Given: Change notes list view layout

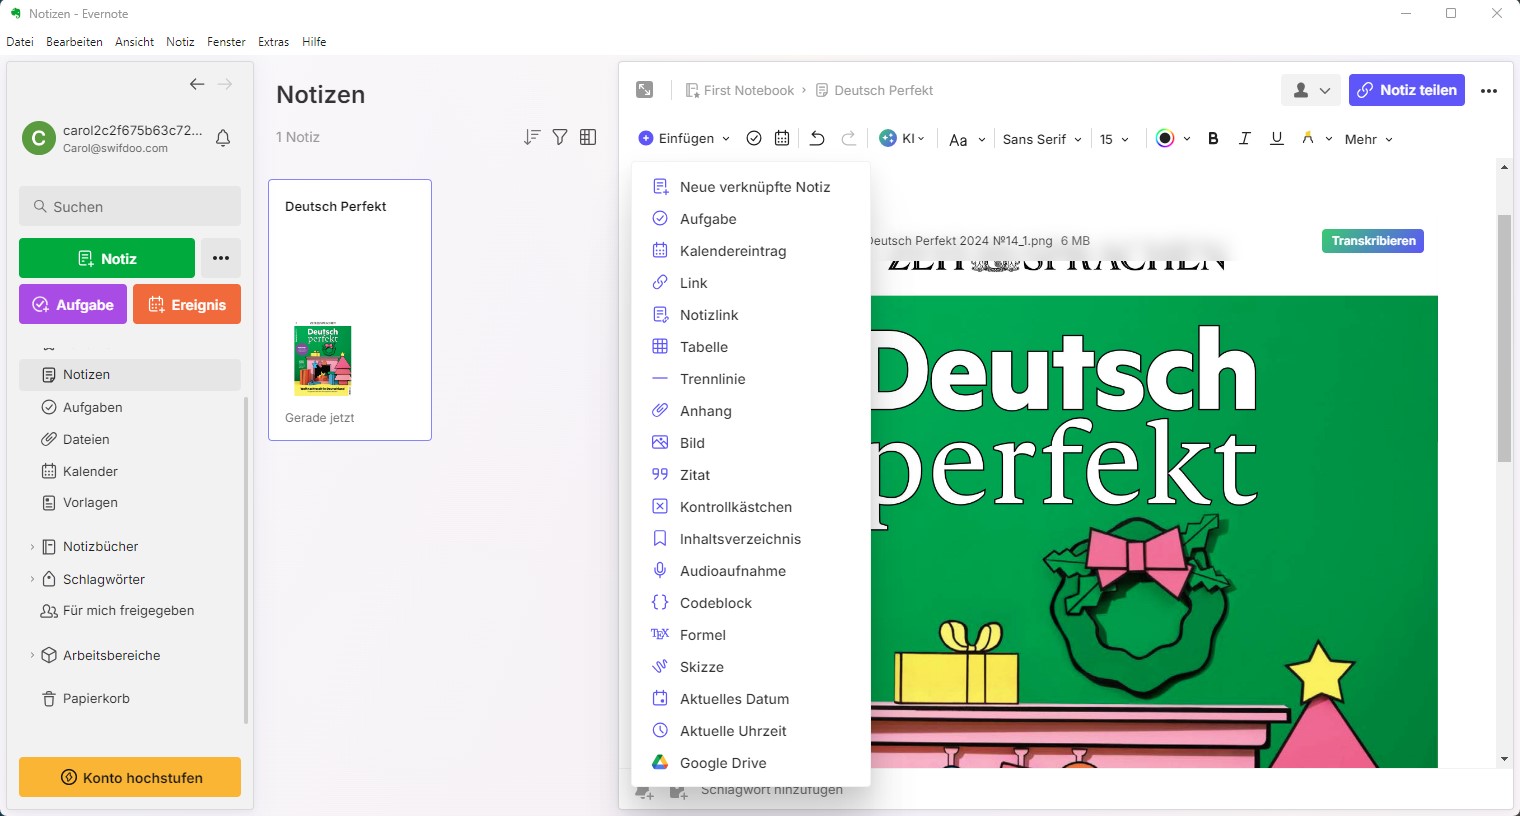Looking at the screenshot, I should (588, 137).
